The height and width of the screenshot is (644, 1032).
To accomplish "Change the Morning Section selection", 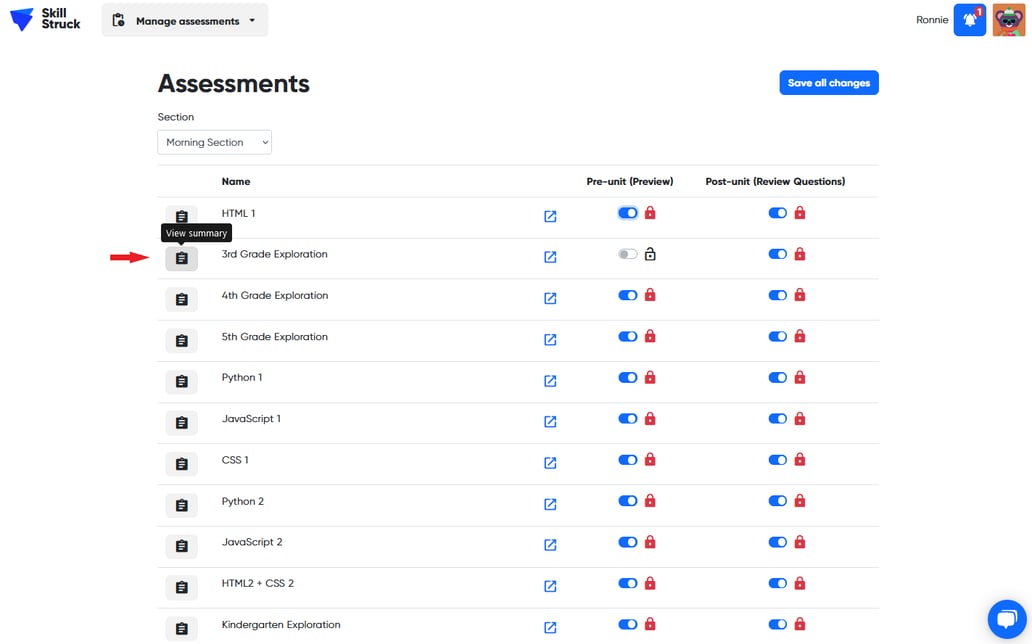I will point(214,142).
